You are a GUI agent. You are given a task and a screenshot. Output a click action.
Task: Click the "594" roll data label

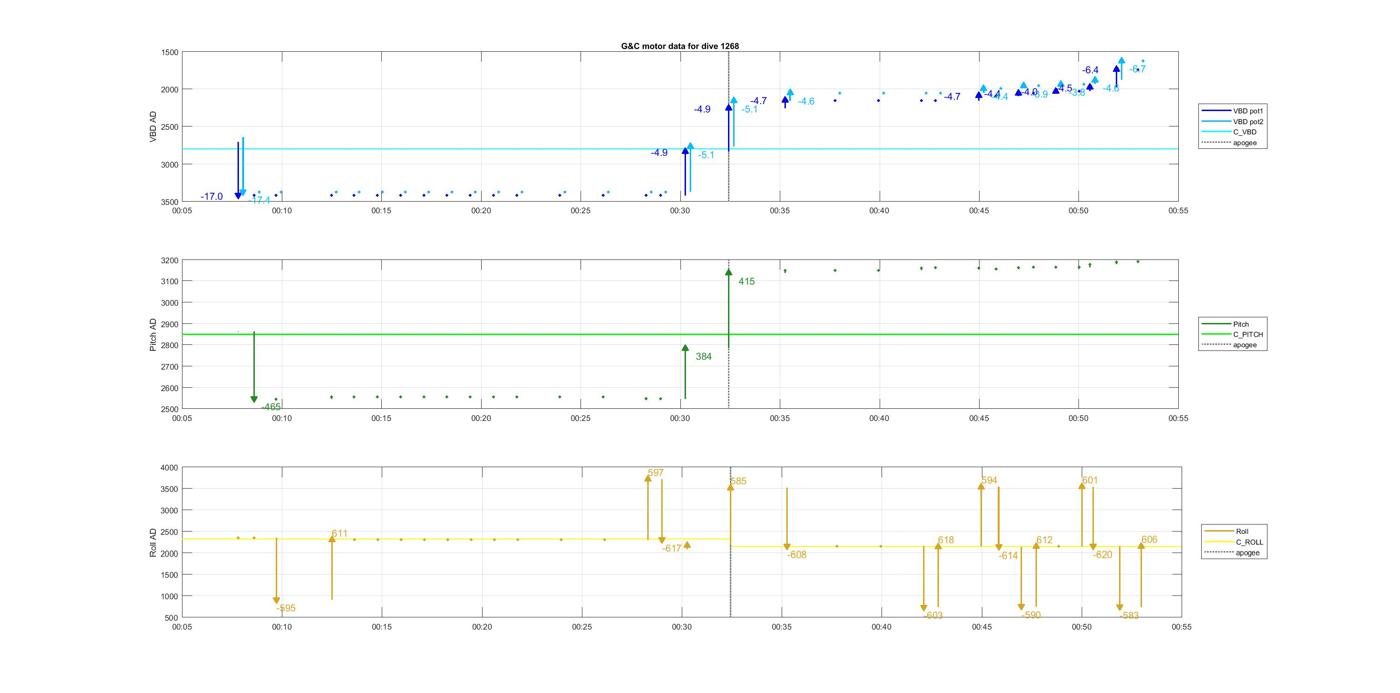[x=989, y=481]
